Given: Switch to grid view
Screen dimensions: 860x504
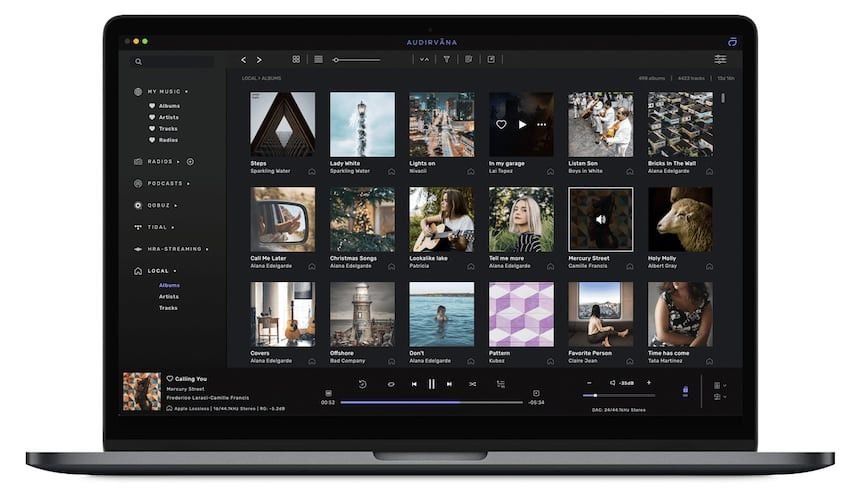Looking at the screenshot, I should click(x=296, y=59).
